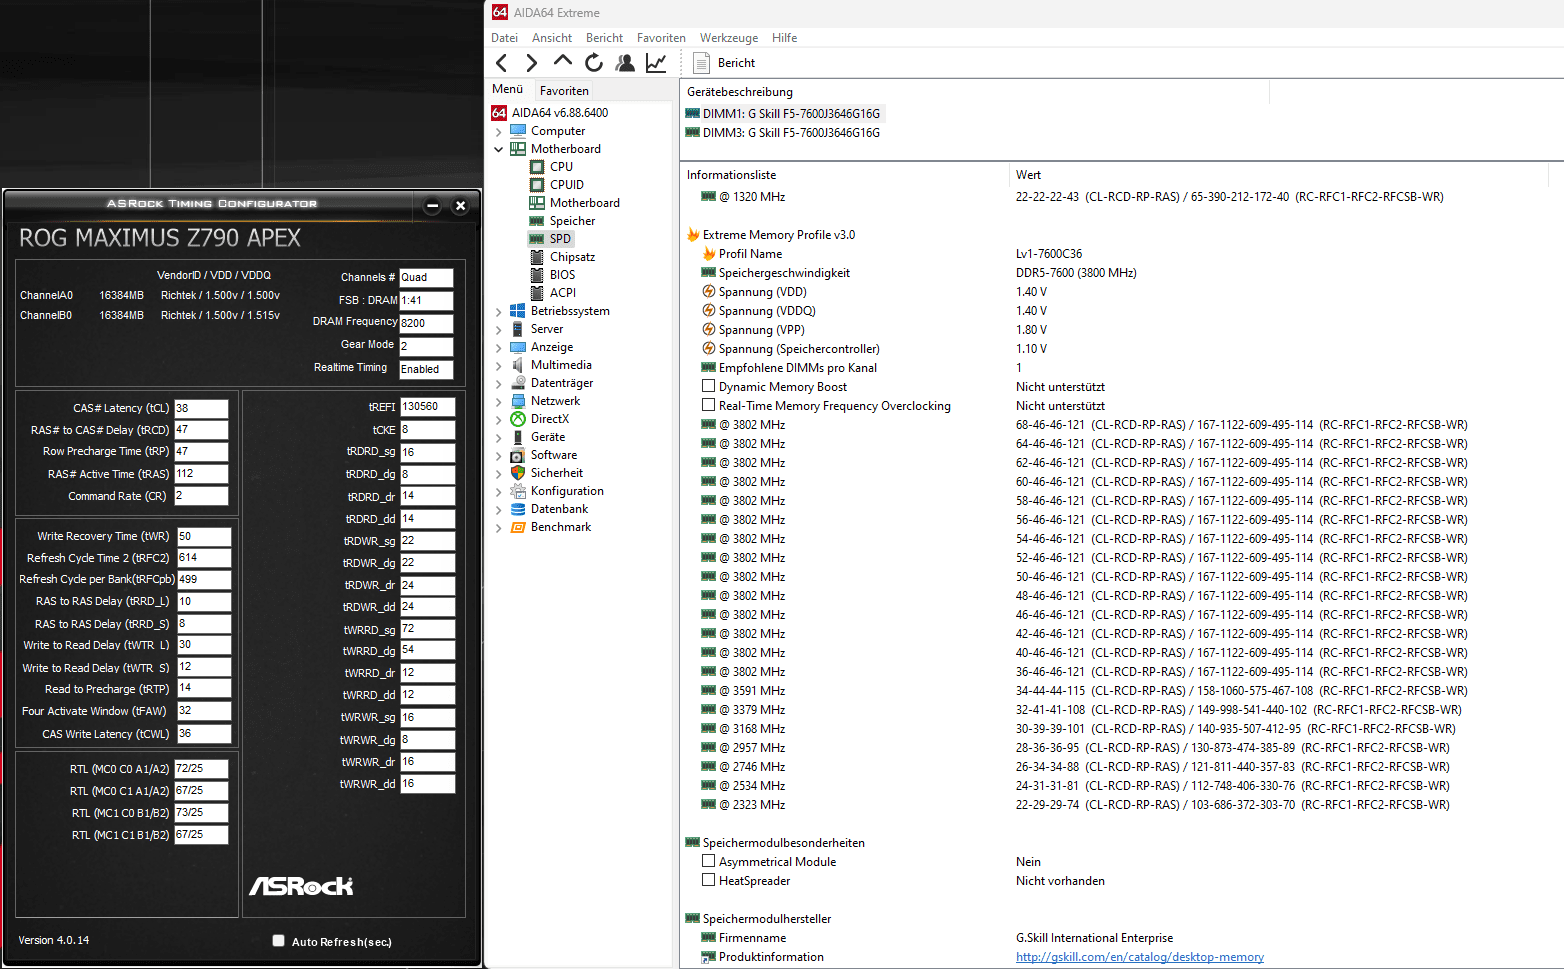The width and height of the screenshot is (1564, 969).
Task: Open the Datei menu
Action: pos(504,38)
